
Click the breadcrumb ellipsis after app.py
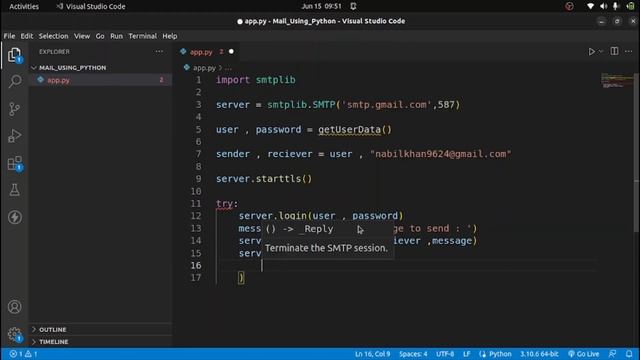tap(228, 68)
